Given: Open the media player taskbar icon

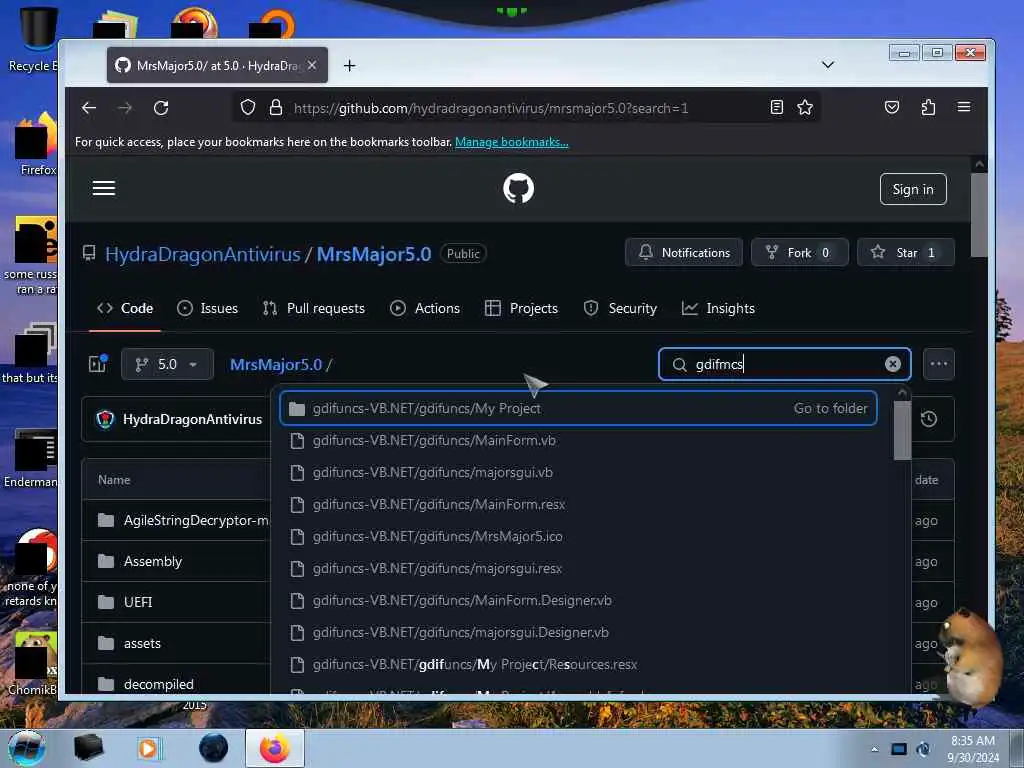Looking at the screenshot, I should 148,748.
